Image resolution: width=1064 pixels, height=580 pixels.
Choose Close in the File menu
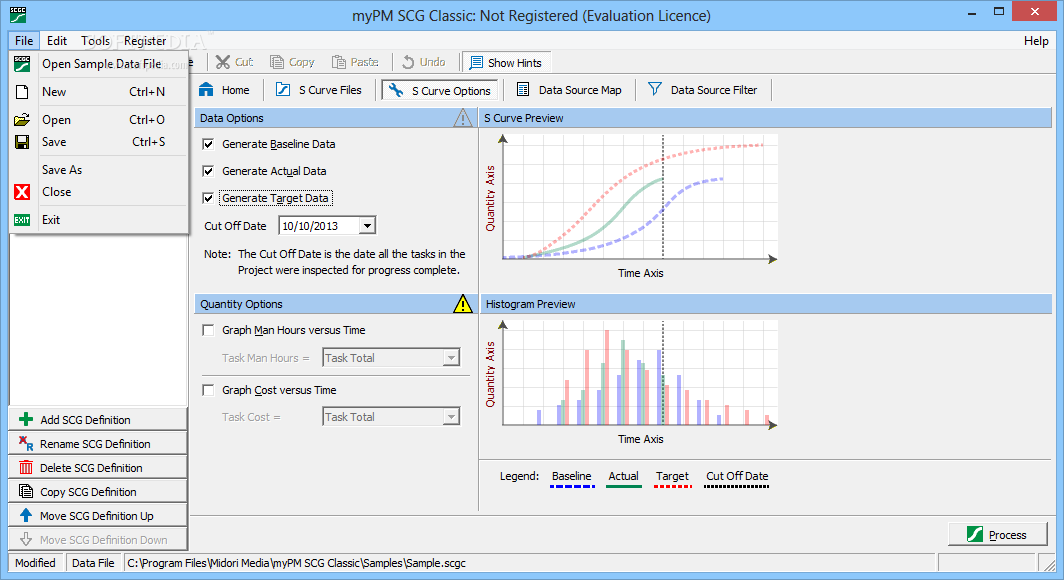point(99,192)
